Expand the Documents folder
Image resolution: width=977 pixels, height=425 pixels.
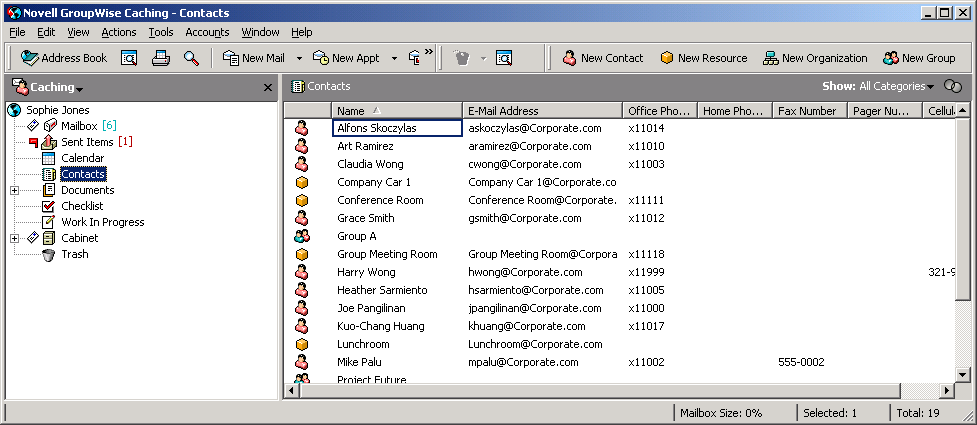tap(15, 190)
